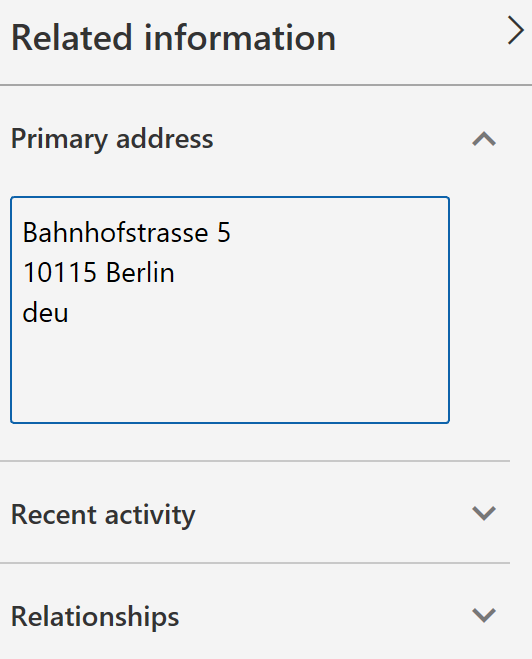Click the deu country line
The width and height of the screenshot is (532, 659).
[x=45, y=313]
